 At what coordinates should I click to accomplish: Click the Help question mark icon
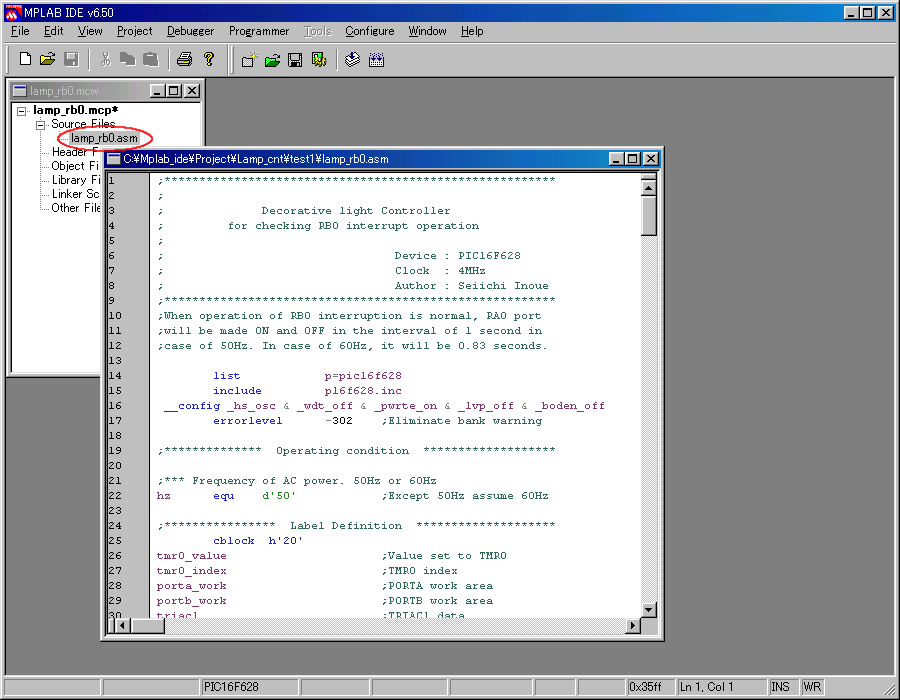(209, 59)
